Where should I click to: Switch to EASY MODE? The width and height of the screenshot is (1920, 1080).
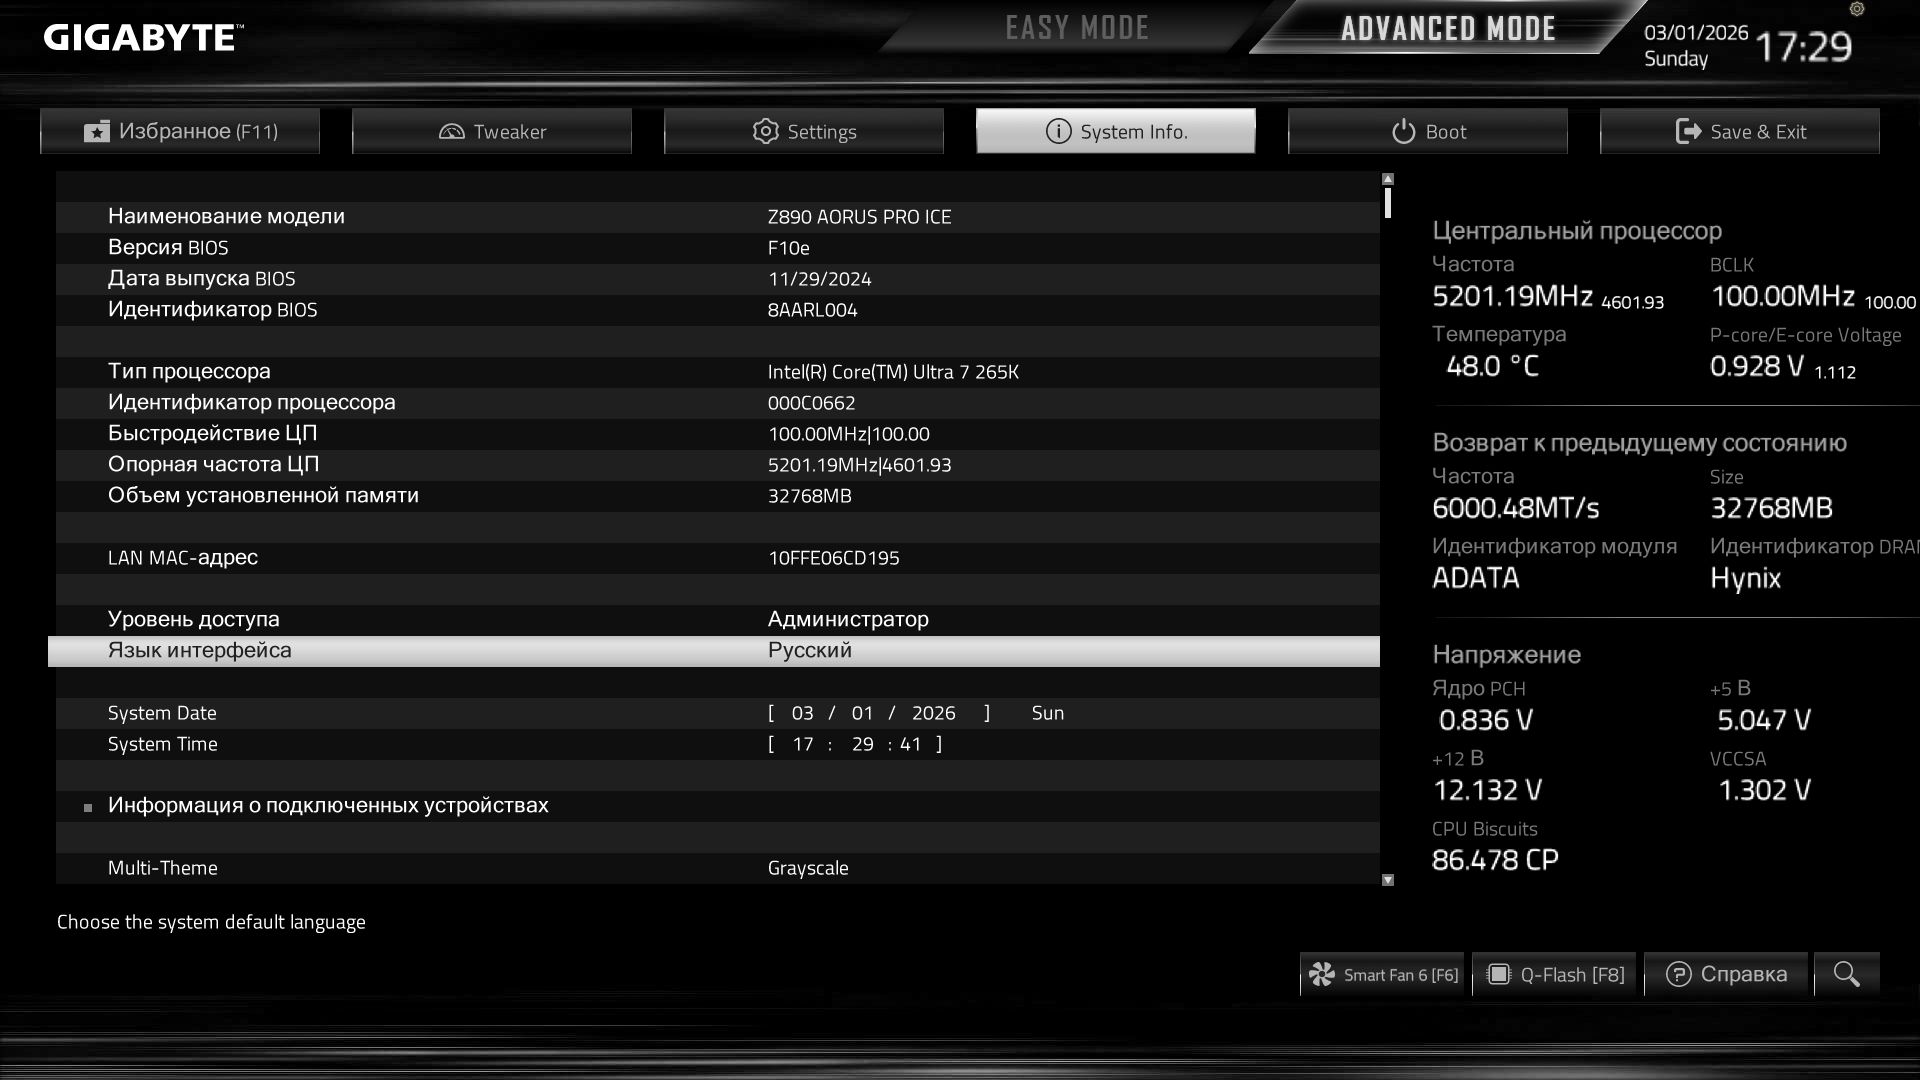point(1077,28)
